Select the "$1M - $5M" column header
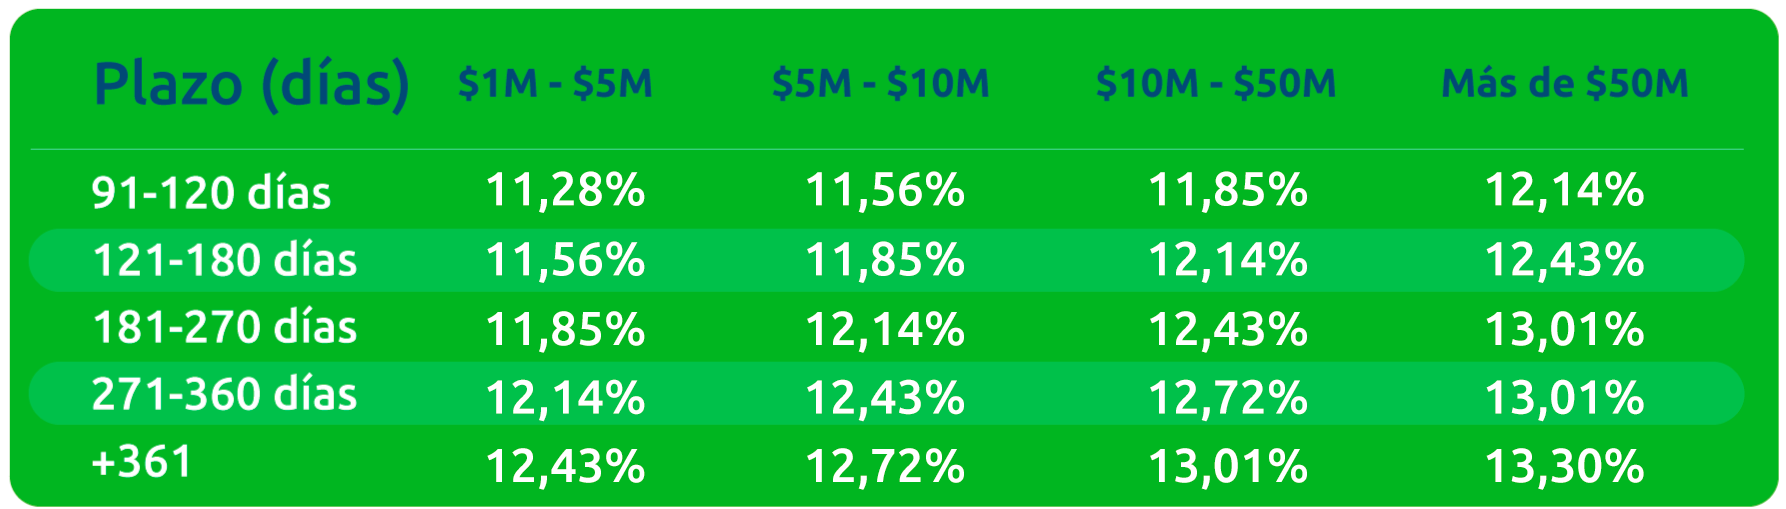 (555, 84)
